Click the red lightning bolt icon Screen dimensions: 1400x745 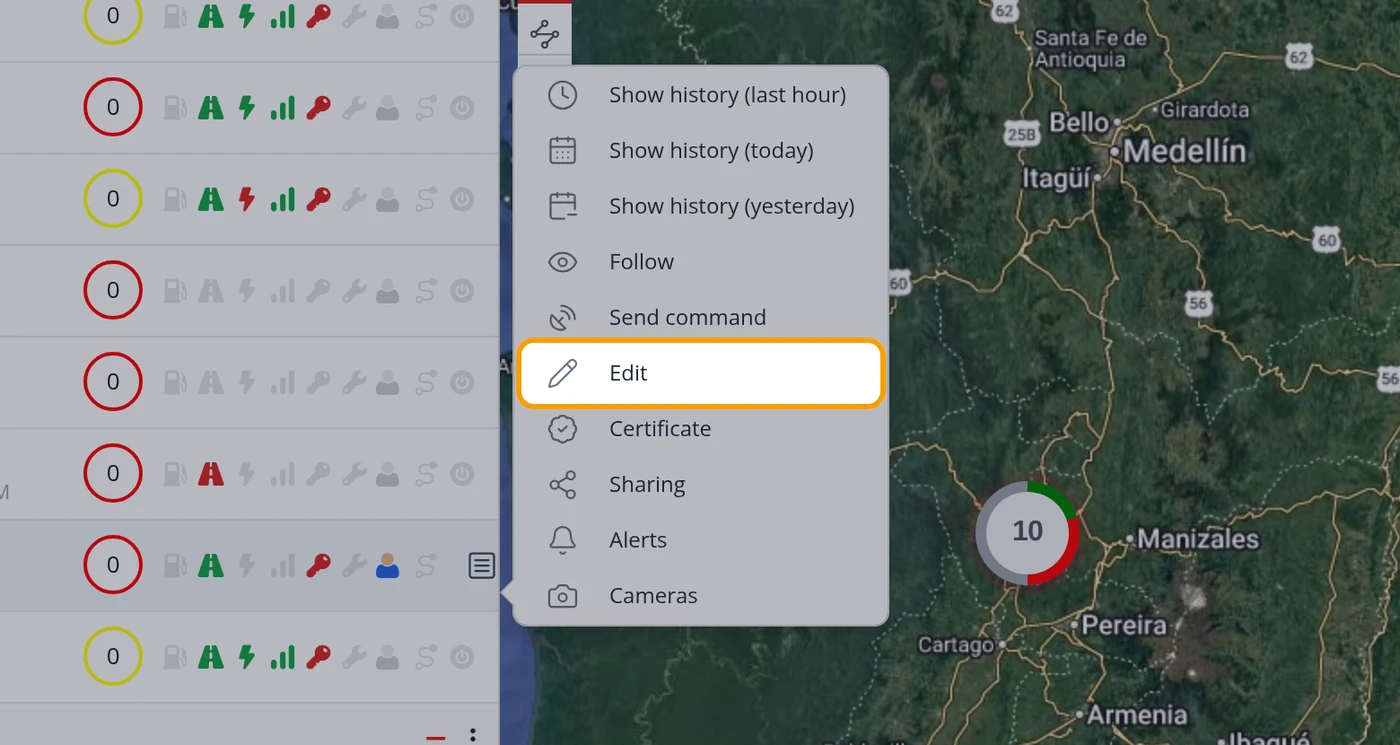tap(246, 199)
